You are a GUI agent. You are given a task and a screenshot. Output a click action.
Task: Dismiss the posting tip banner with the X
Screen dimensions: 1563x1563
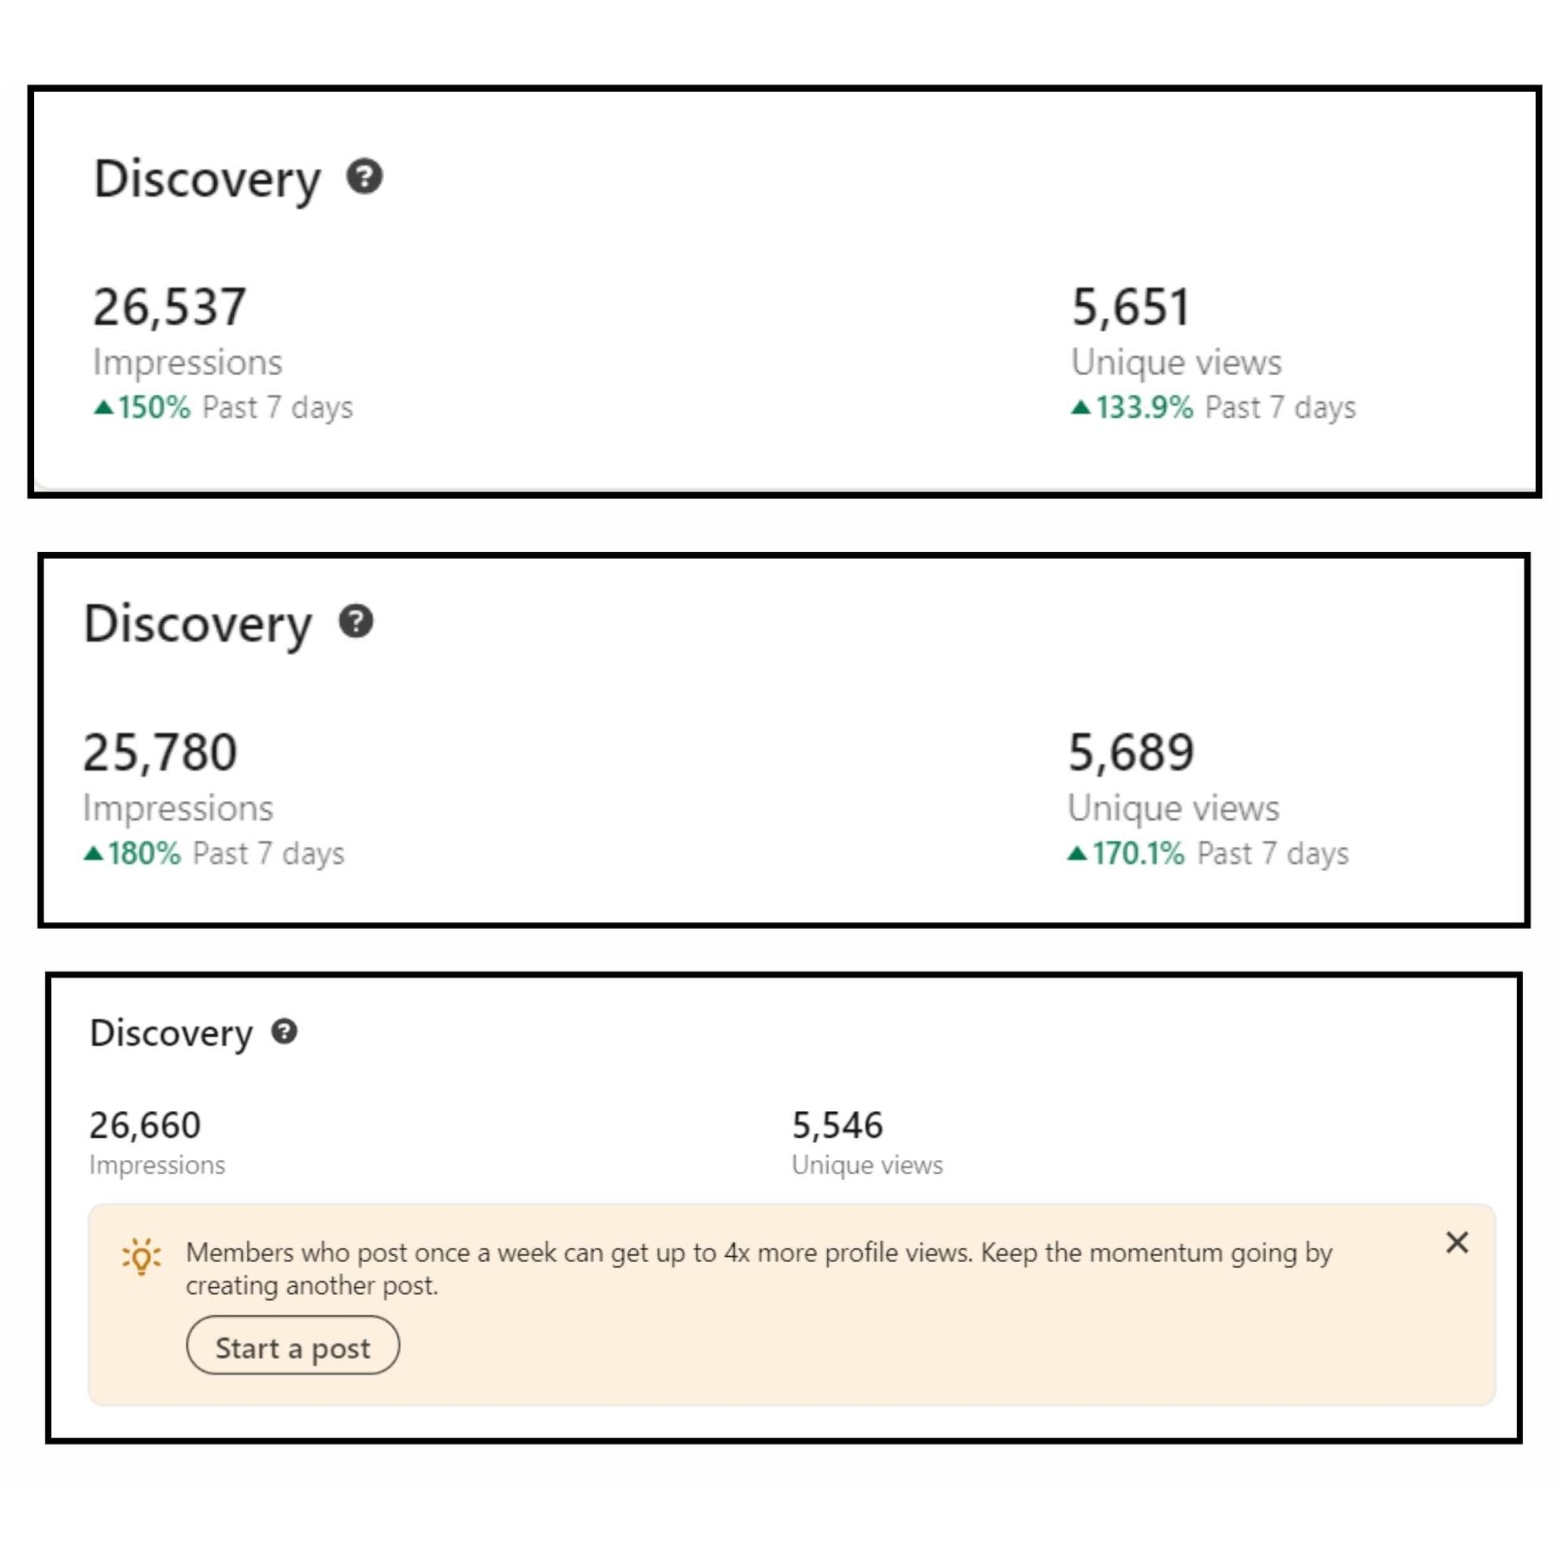pos(1456,1242)
